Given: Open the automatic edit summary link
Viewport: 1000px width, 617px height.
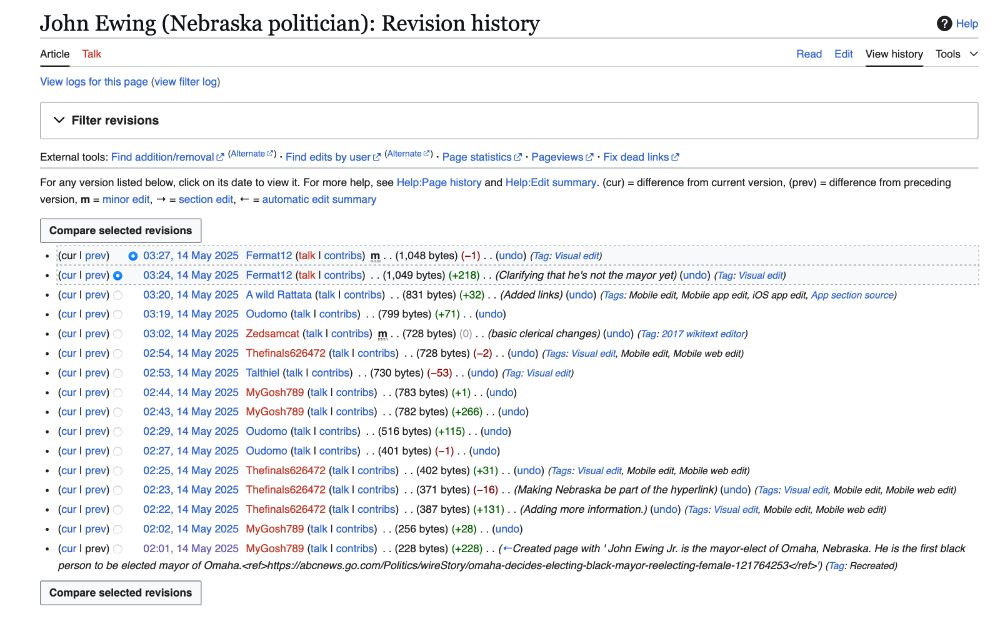Looking at the screenshot, I should [x=319, y=200].
